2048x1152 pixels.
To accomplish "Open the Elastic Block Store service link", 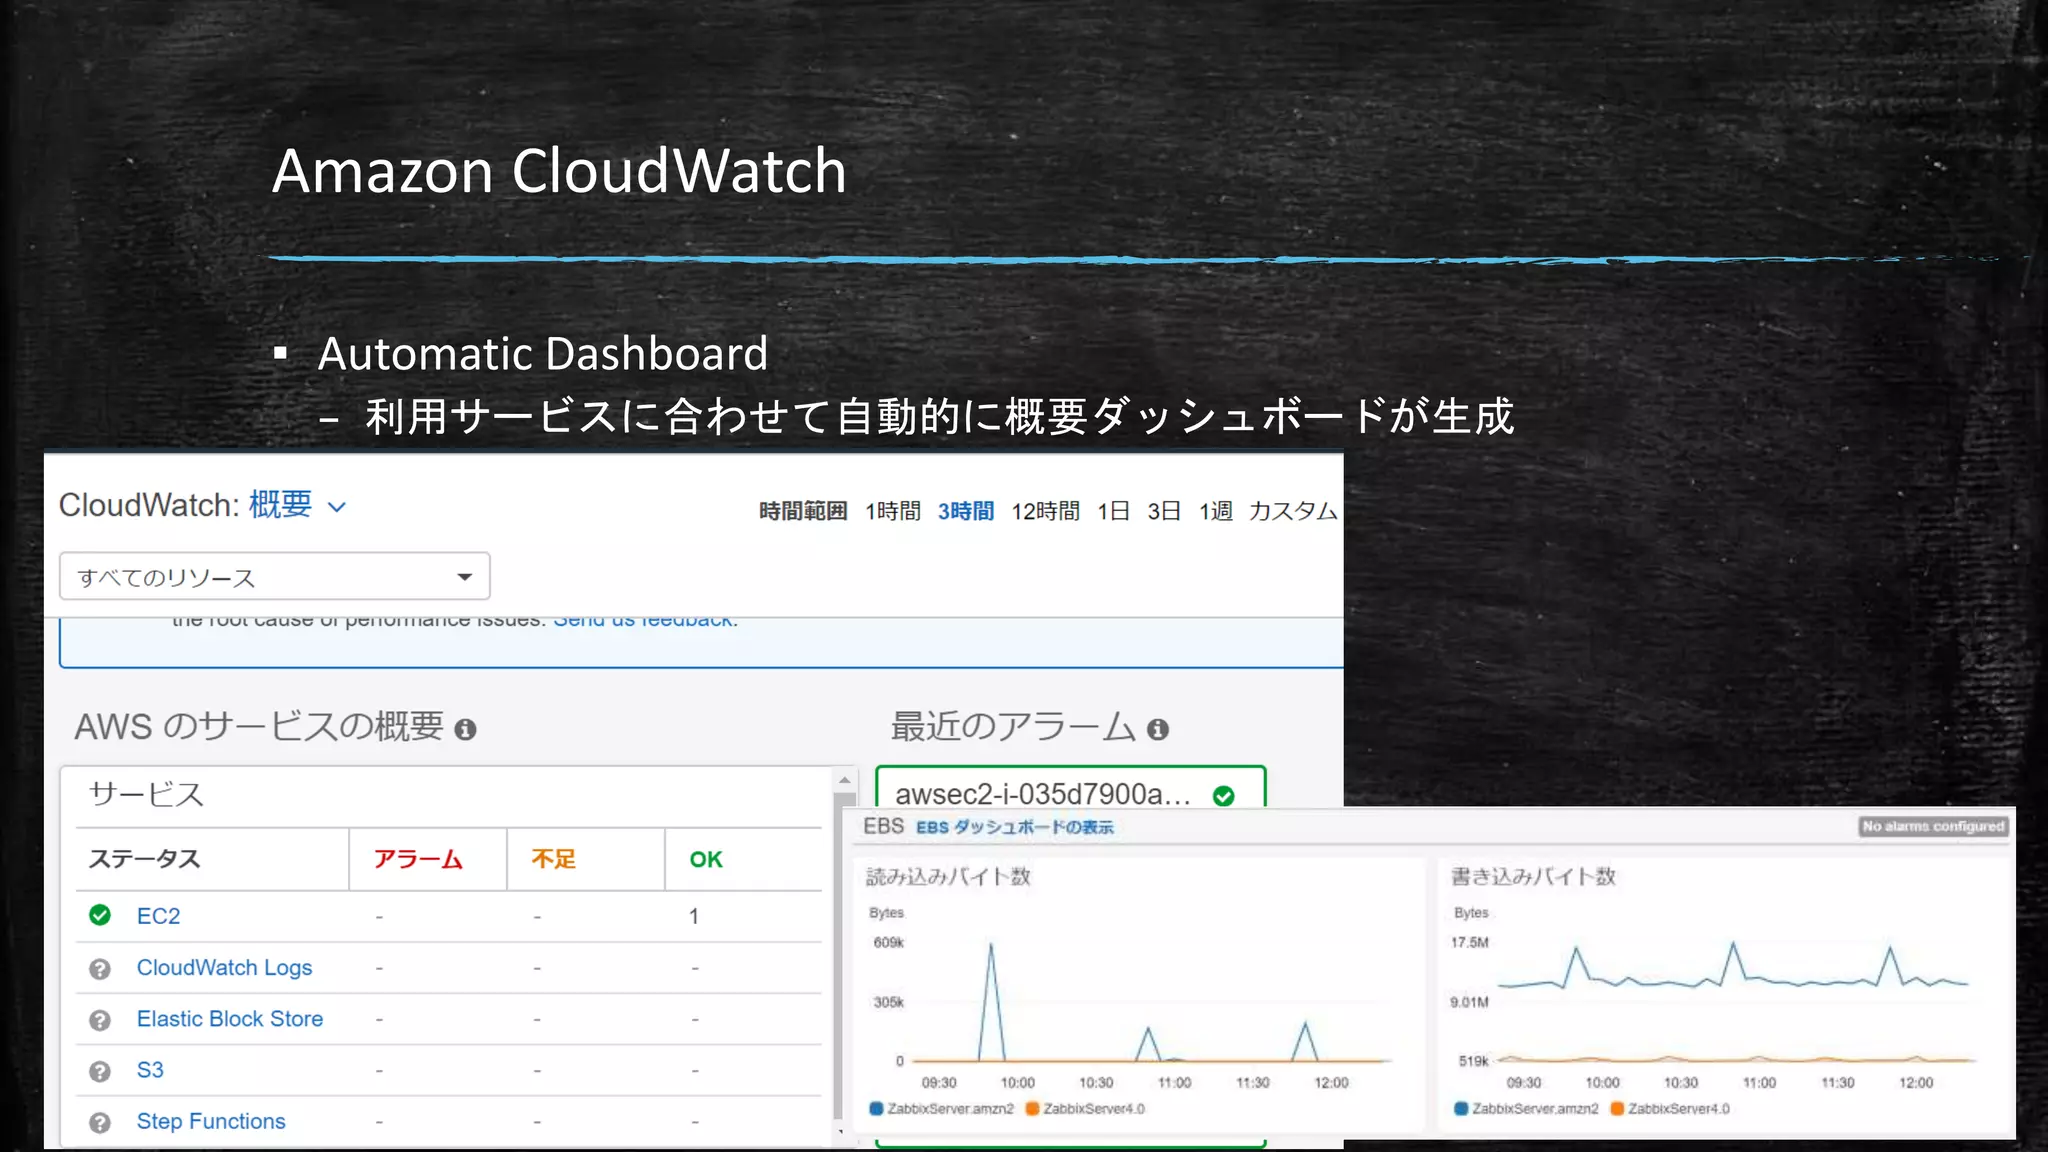I will pos(230,1018).
